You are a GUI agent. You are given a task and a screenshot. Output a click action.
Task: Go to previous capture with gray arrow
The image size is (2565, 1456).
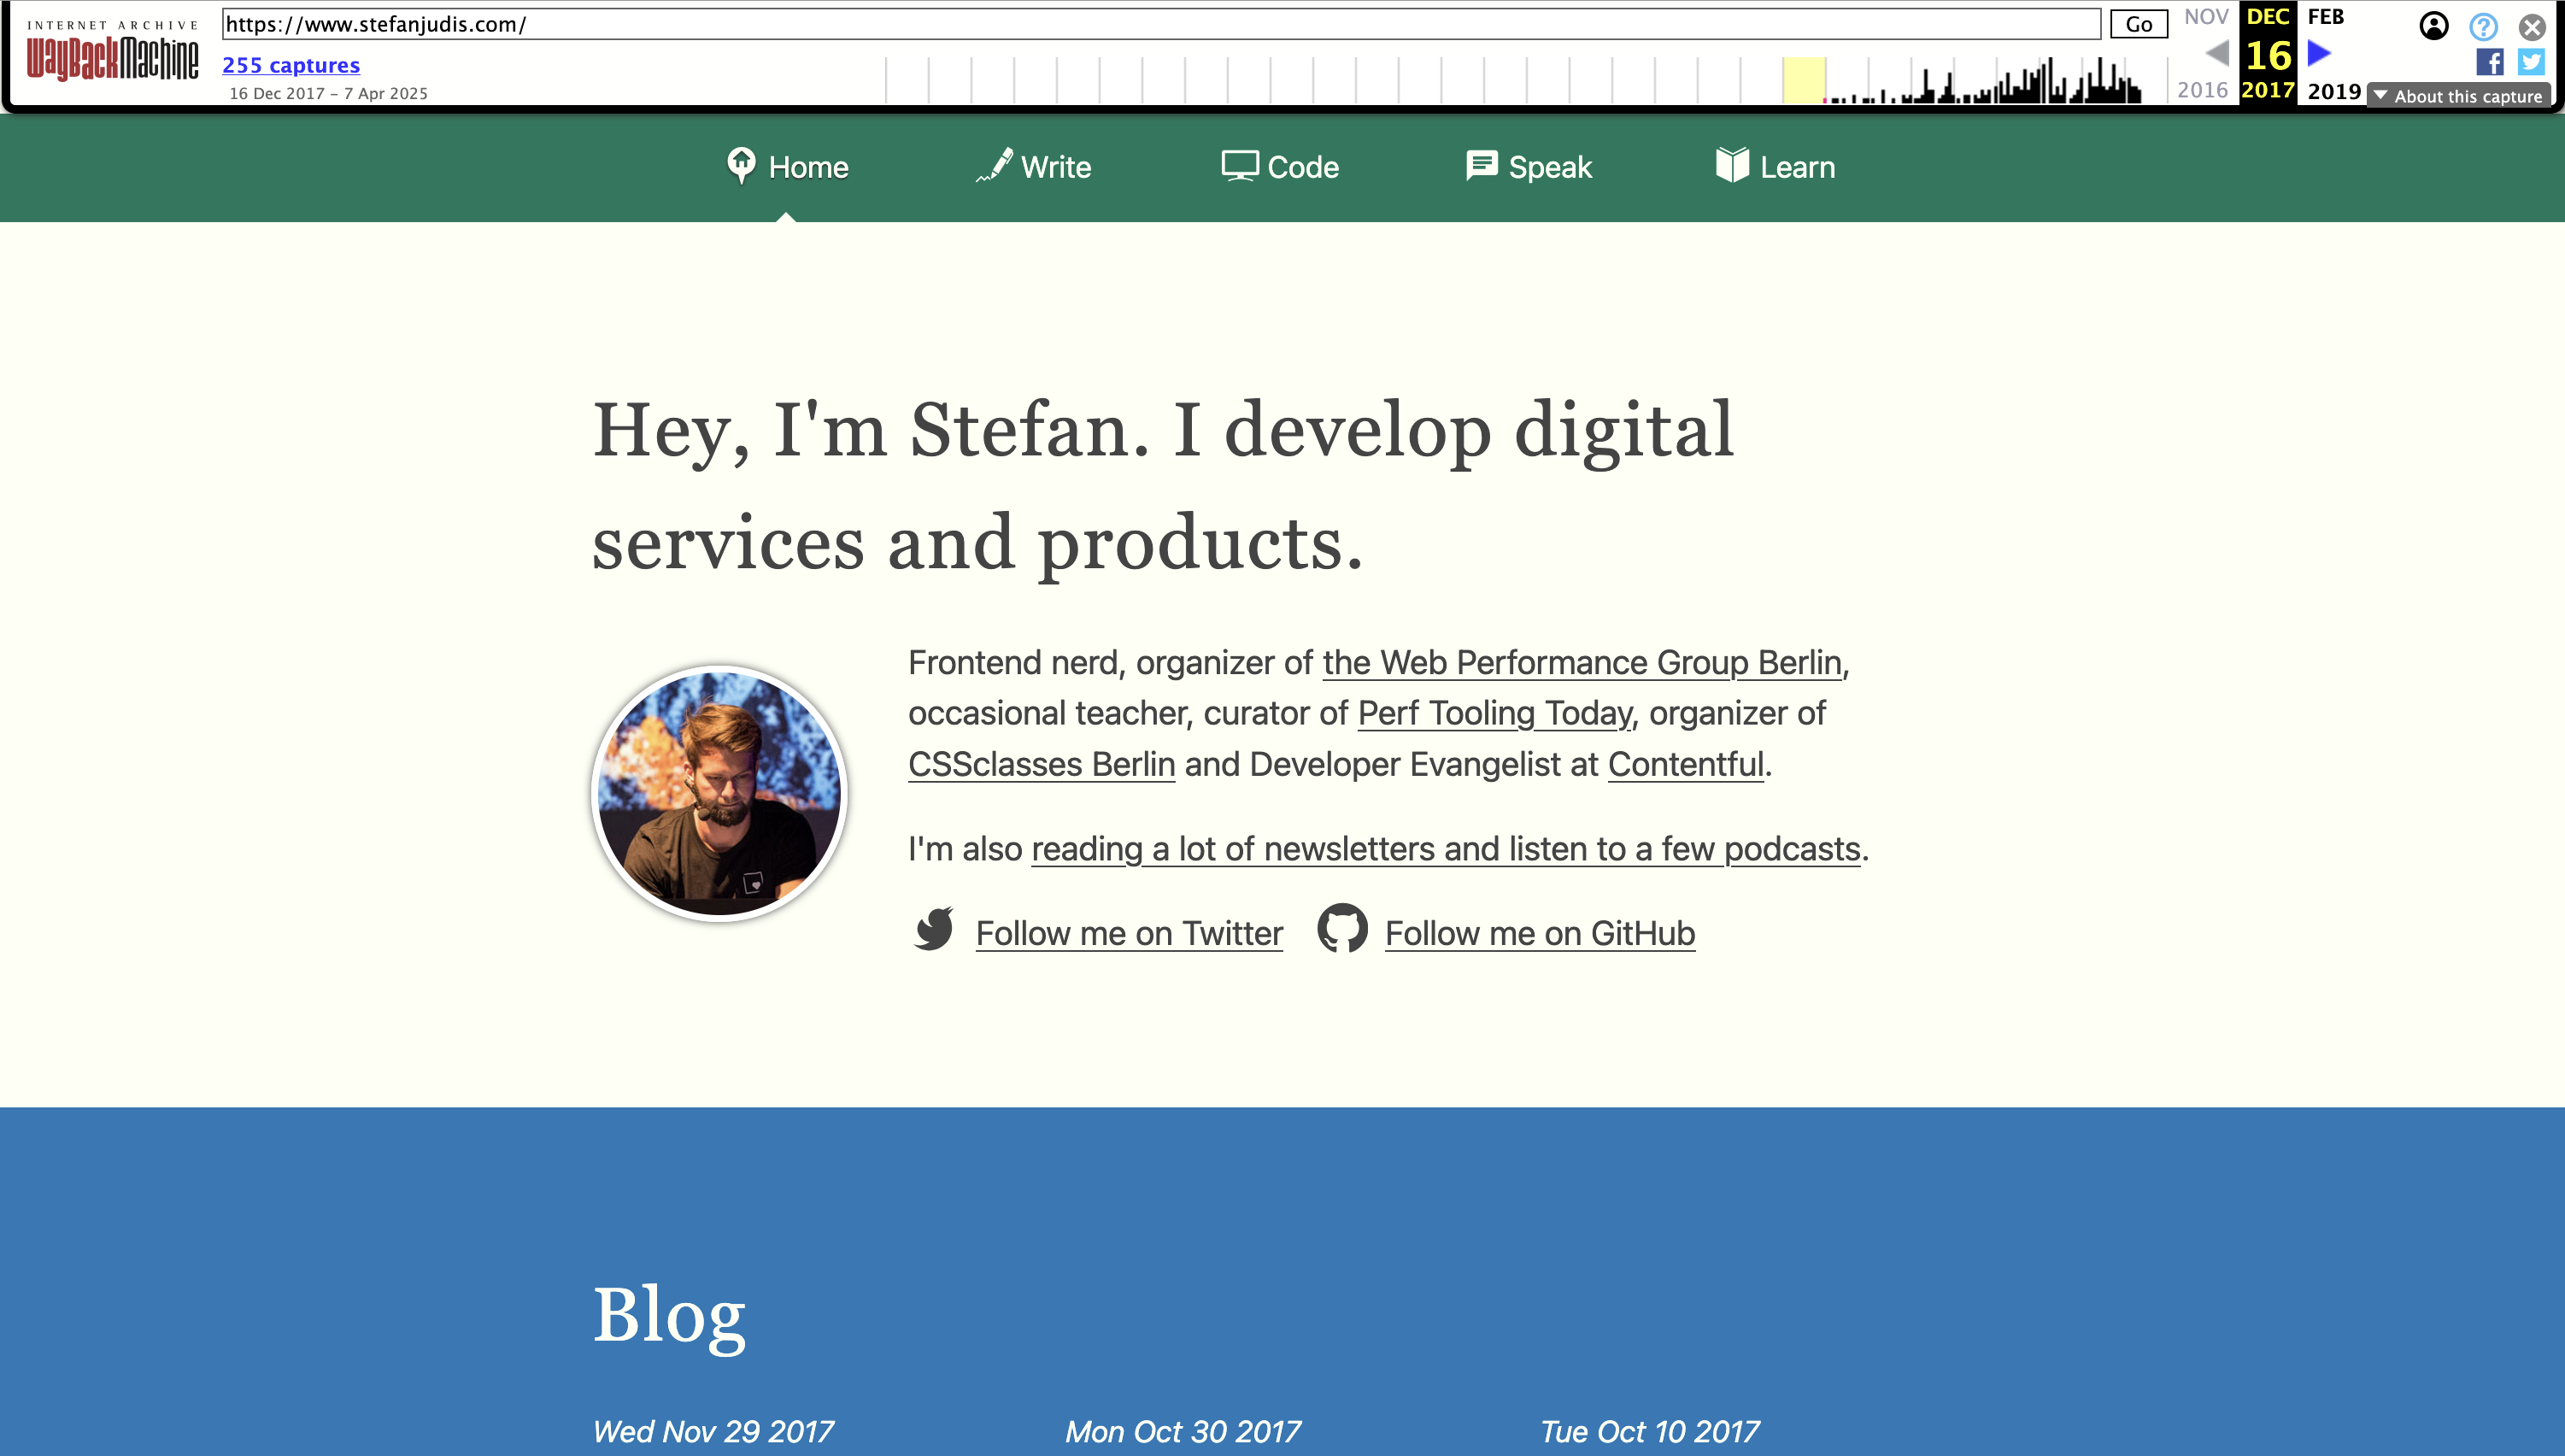click(2216, 53)
